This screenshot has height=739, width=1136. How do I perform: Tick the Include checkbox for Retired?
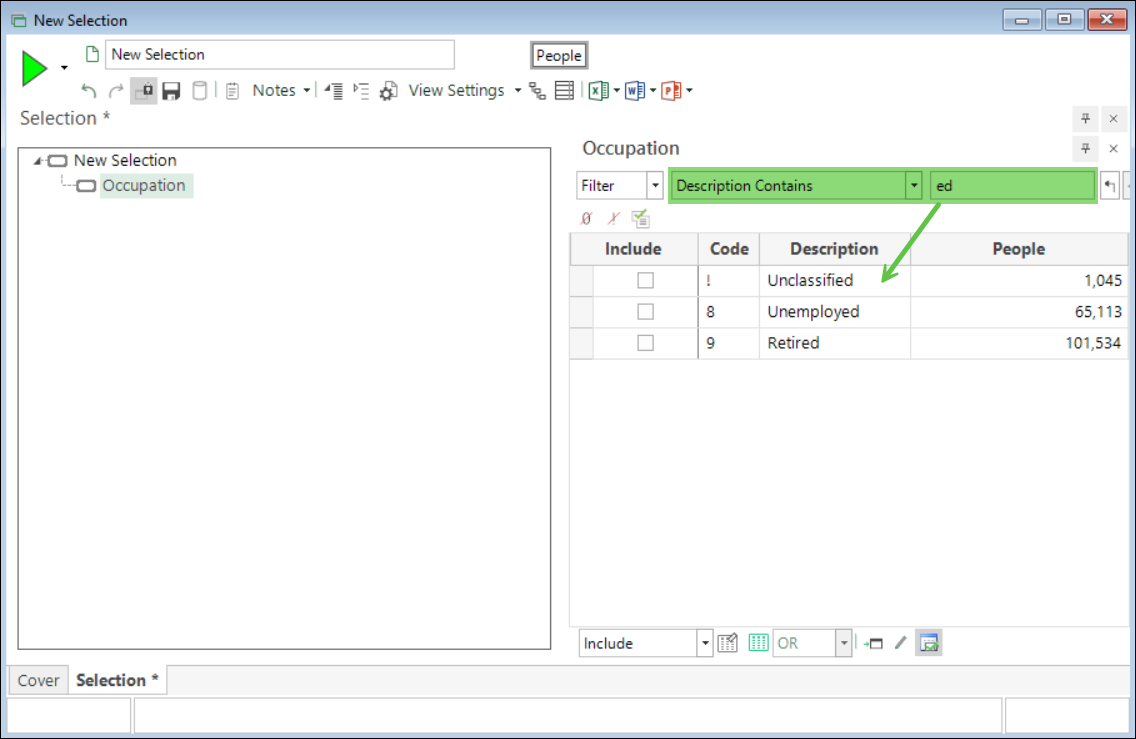tap(646, 343)
